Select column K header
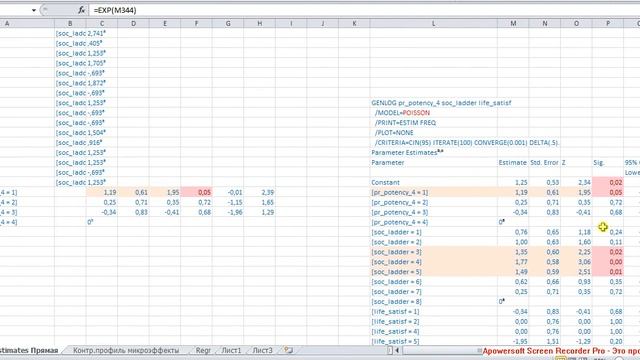 tap(354, 24)
